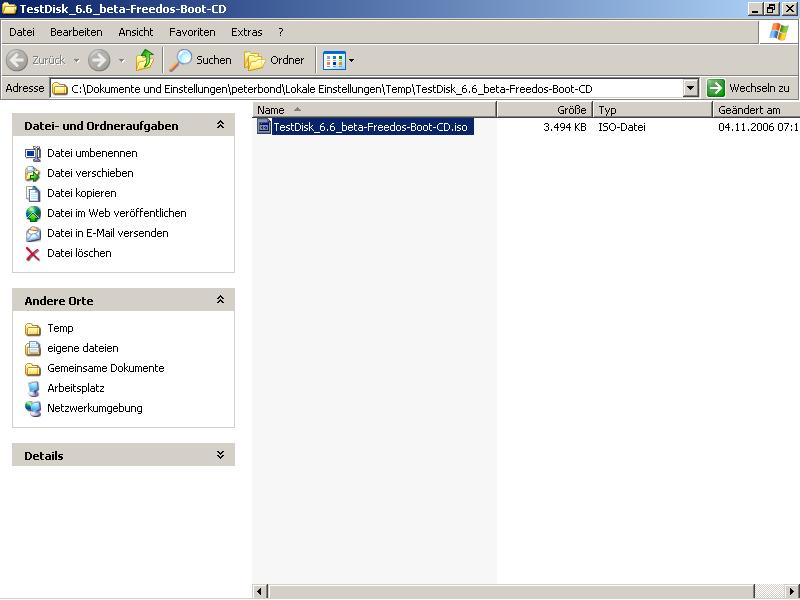Screen dimensions: 800x600
Task: Open eigene dateien link
Action: coord(83,348)
